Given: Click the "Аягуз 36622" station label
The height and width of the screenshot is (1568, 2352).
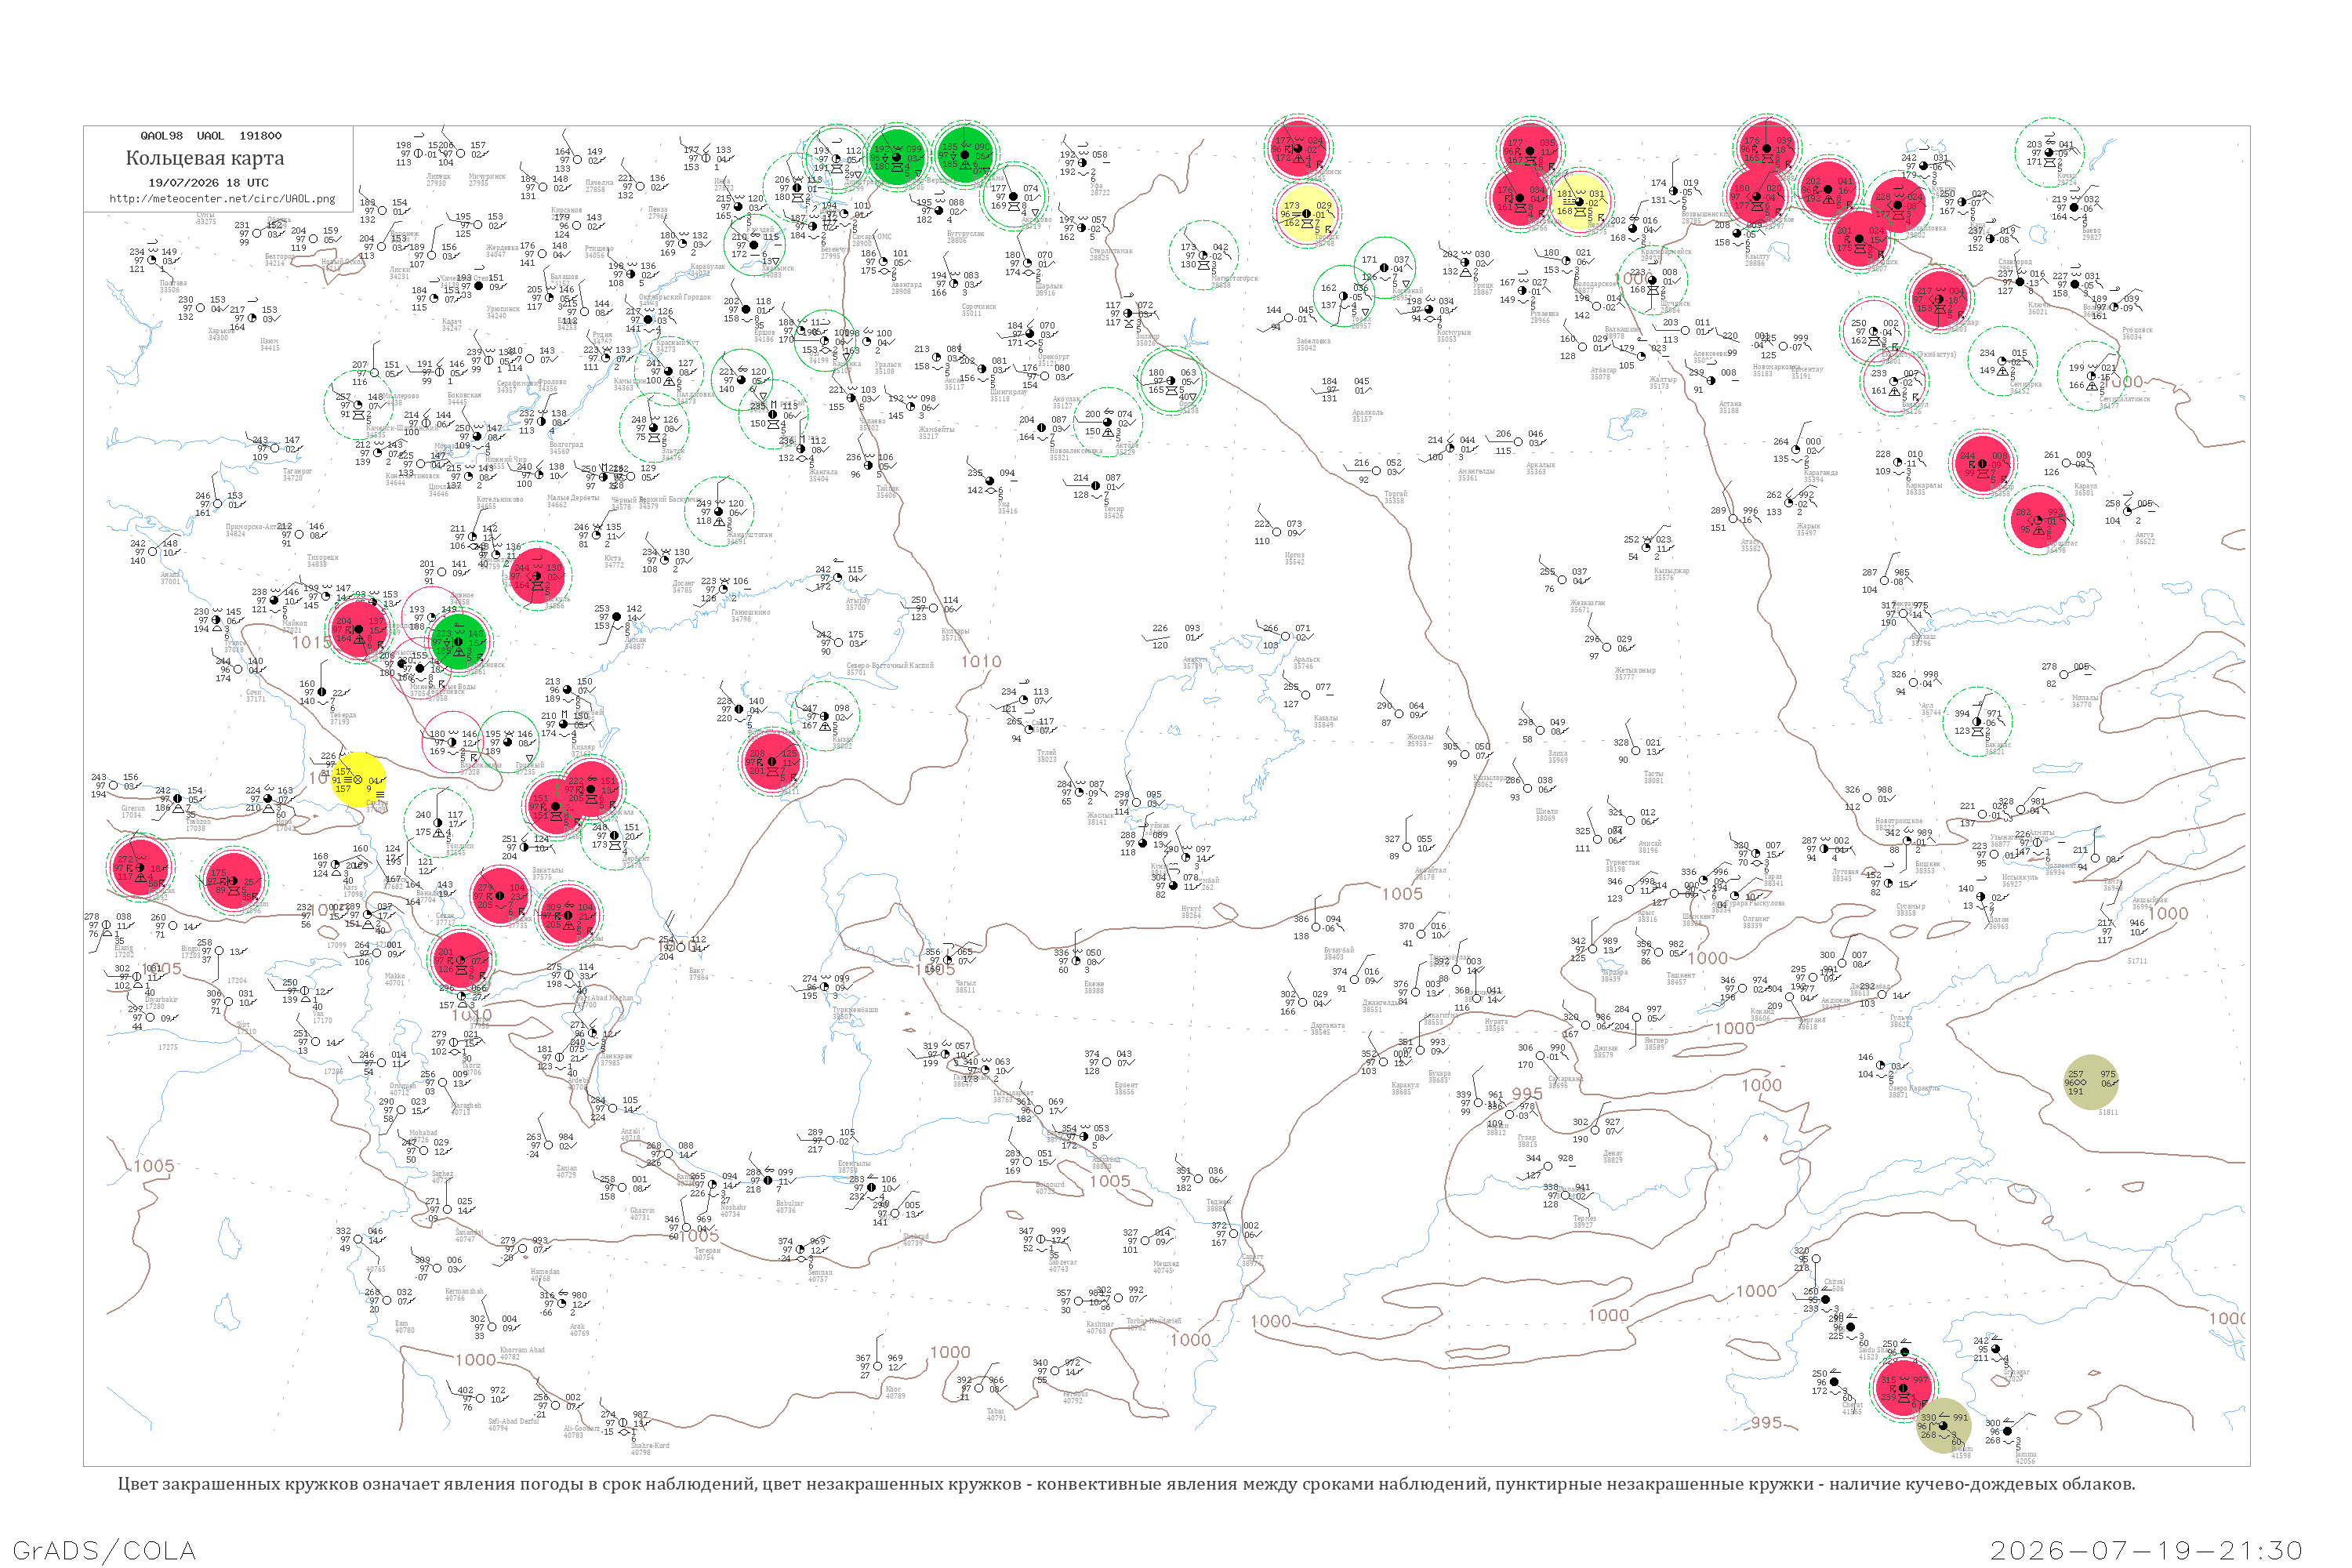Looking at the screenshot, I should click(2145, 538).
